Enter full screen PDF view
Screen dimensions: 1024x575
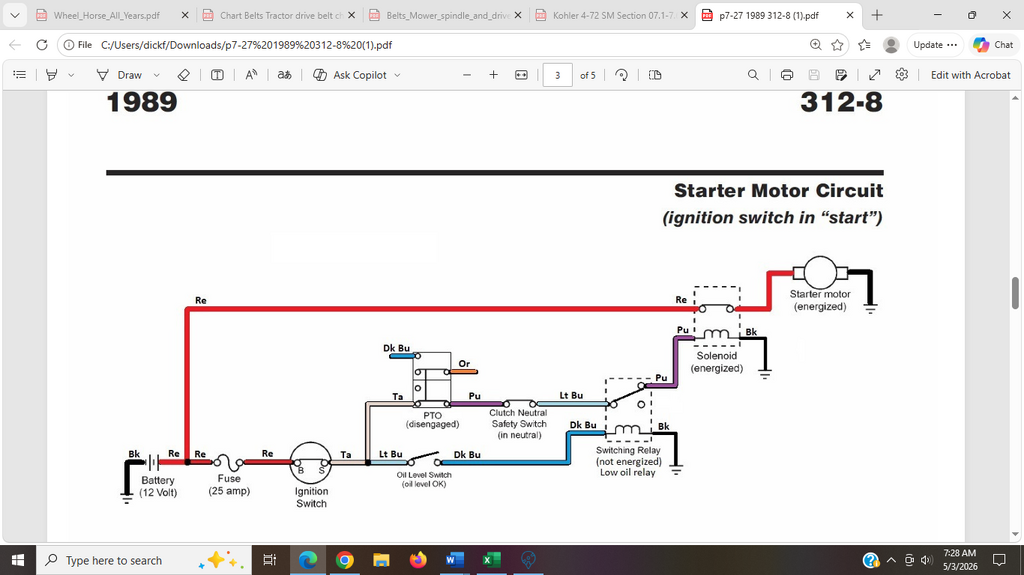coord(874,75)
